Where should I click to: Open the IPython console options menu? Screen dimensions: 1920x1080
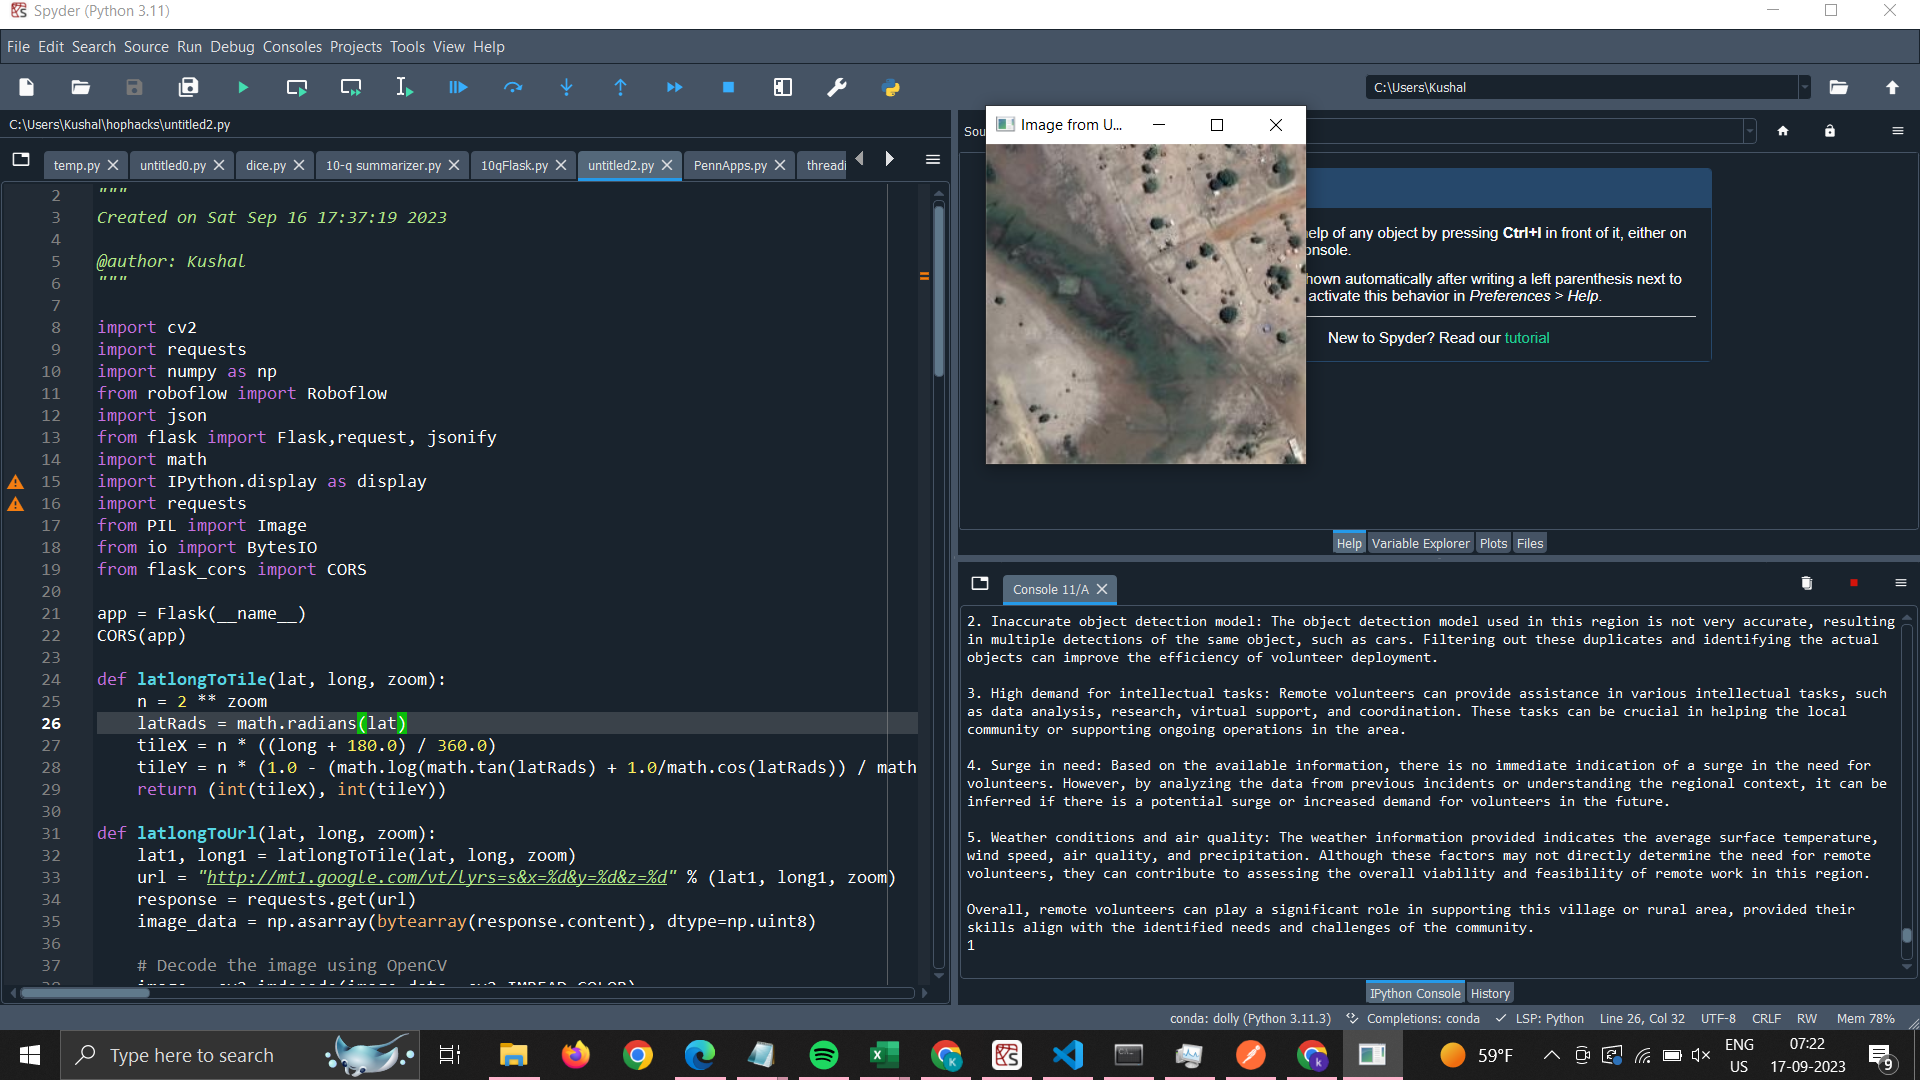[x=1900, y=583]
